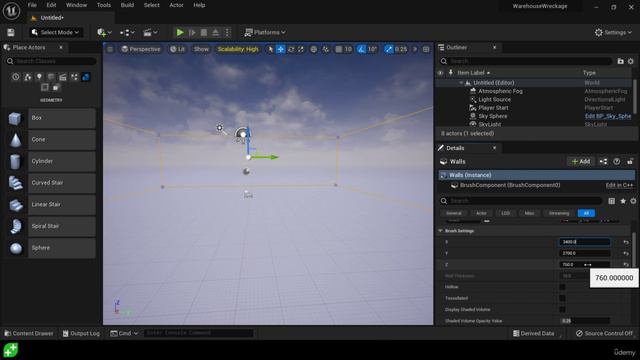
Task: Switch viewport layout with the grid icon
Action: click(x=426, y=49)
